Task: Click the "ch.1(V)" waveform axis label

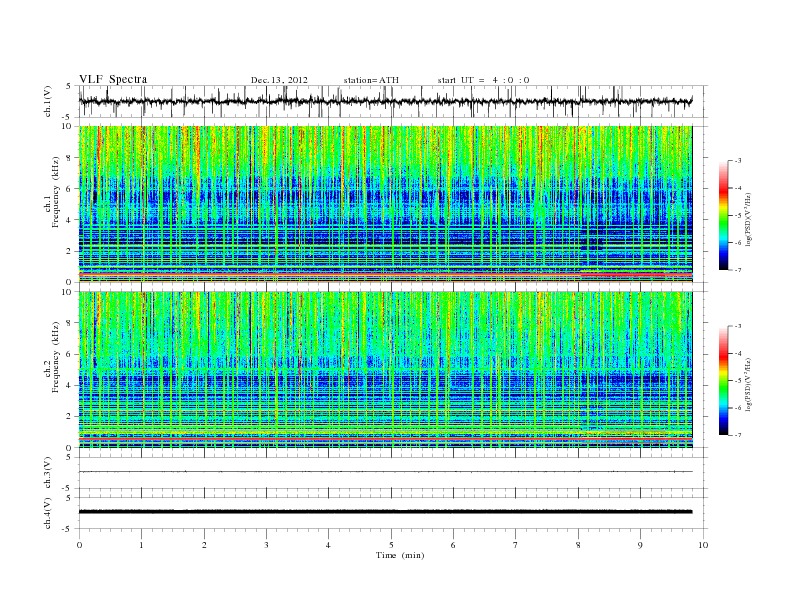Action: (48, 101)
